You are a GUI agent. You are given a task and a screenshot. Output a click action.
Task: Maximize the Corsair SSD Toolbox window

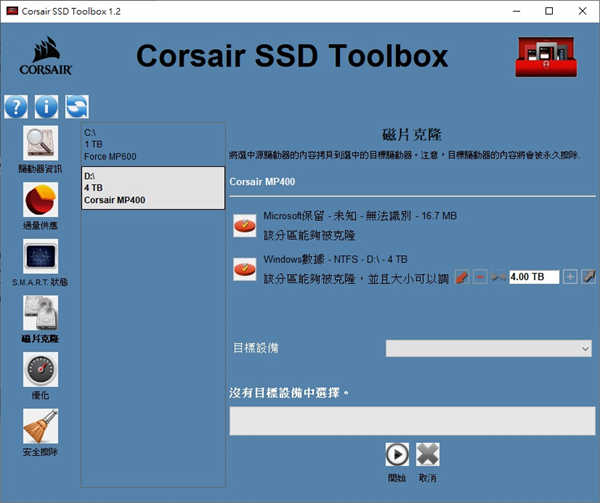point(549,11)
